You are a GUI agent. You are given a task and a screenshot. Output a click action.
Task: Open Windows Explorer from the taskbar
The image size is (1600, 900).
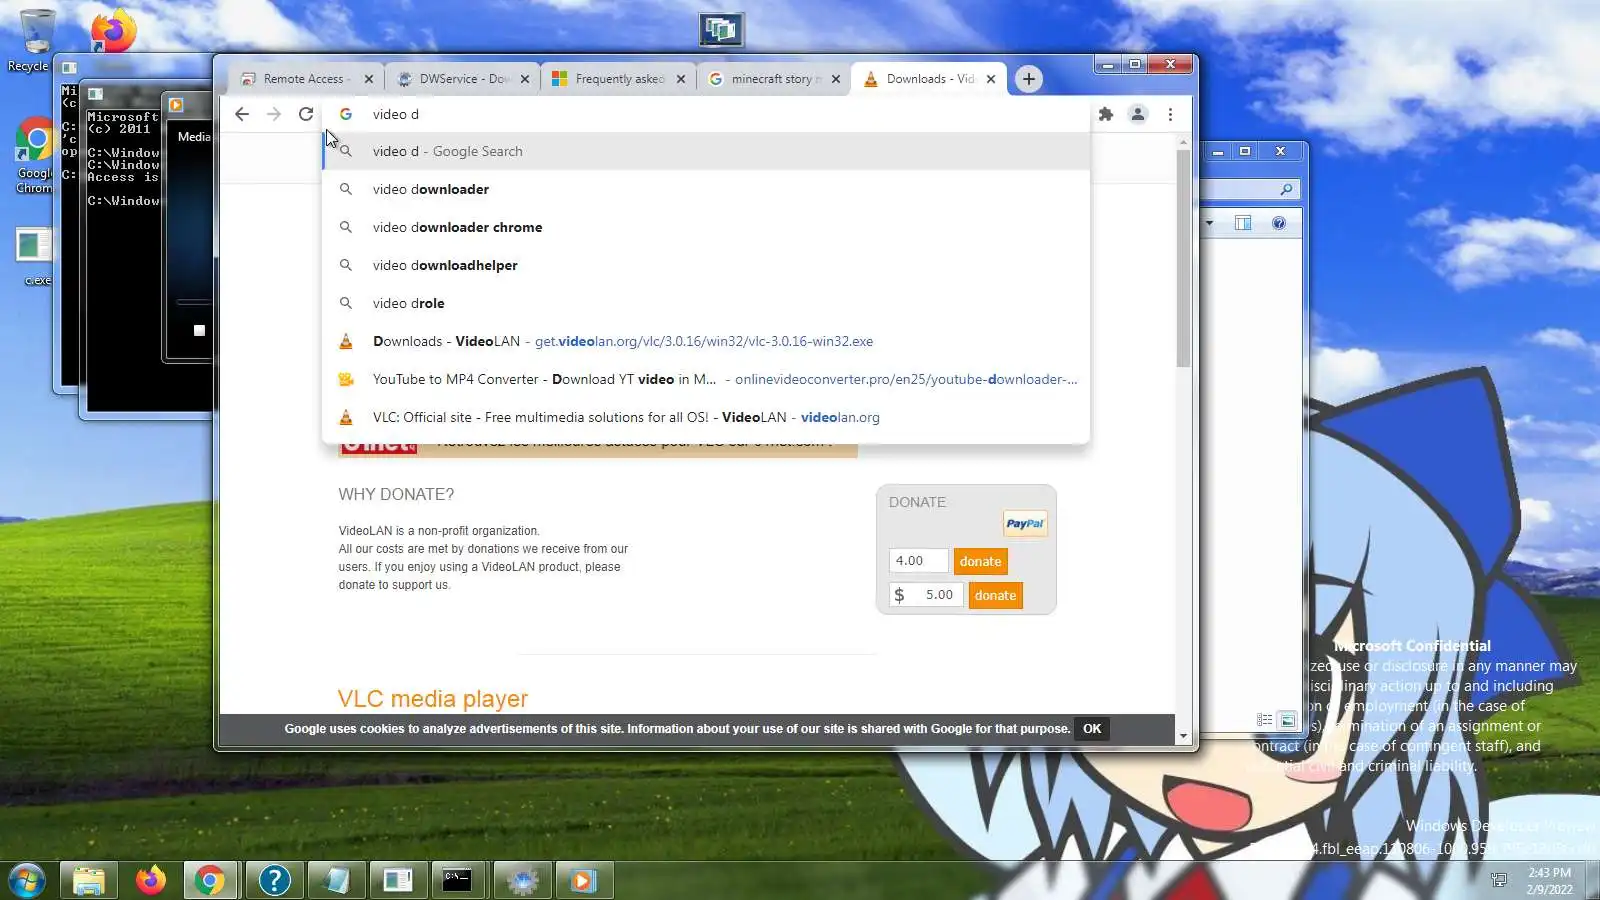pos(89,880)
